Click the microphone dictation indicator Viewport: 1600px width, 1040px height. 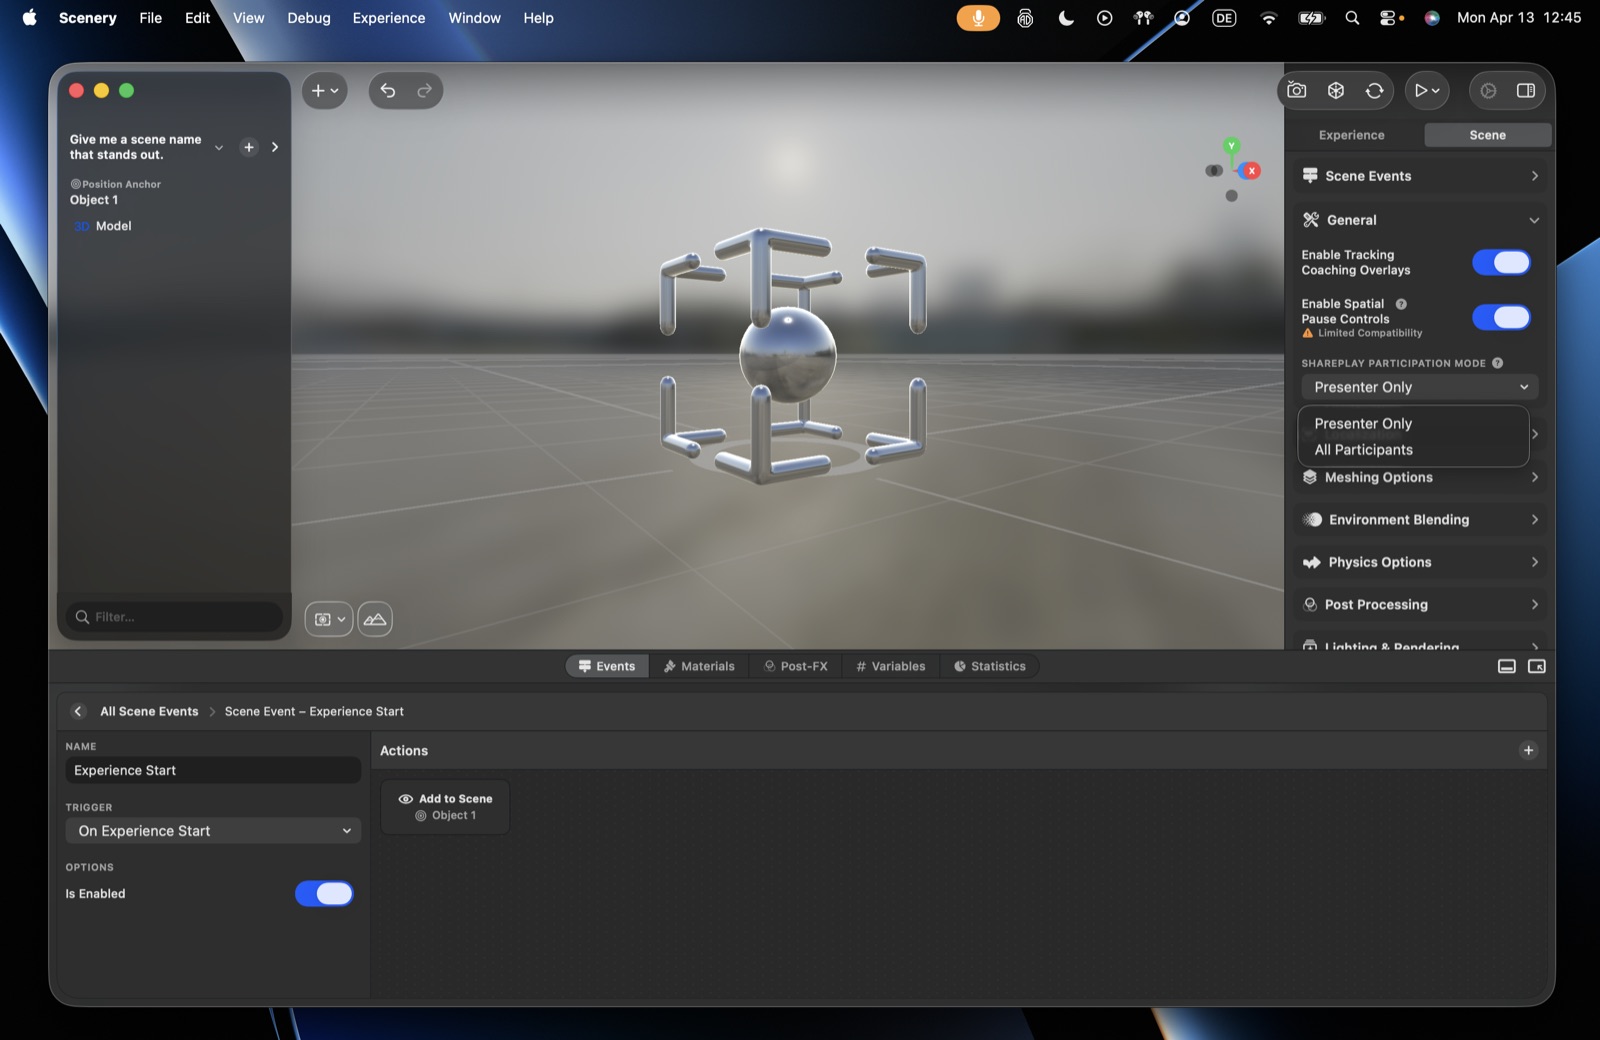tap(978, 18)
